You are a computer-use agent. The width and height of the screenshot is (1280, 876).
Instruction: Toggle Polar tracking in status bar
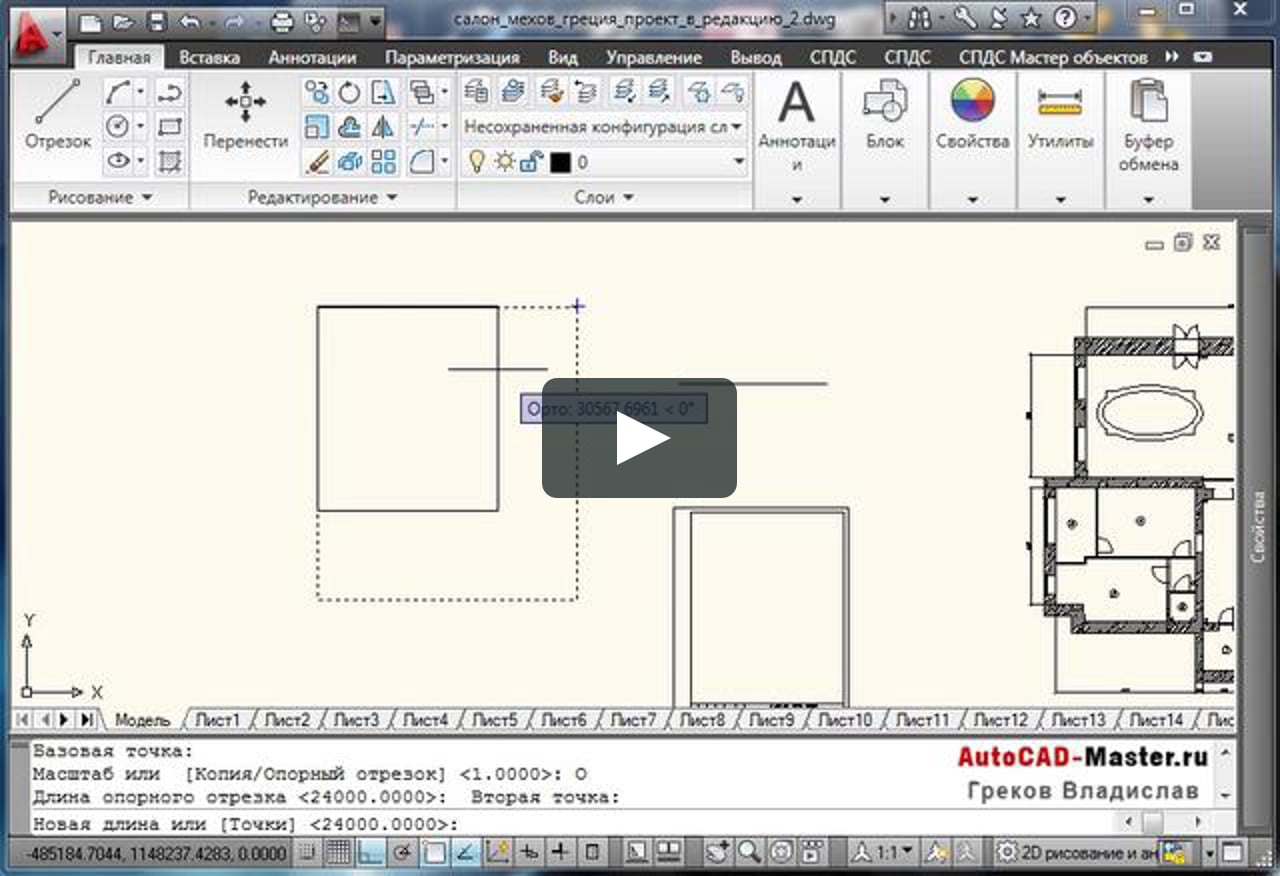point(403,853)
